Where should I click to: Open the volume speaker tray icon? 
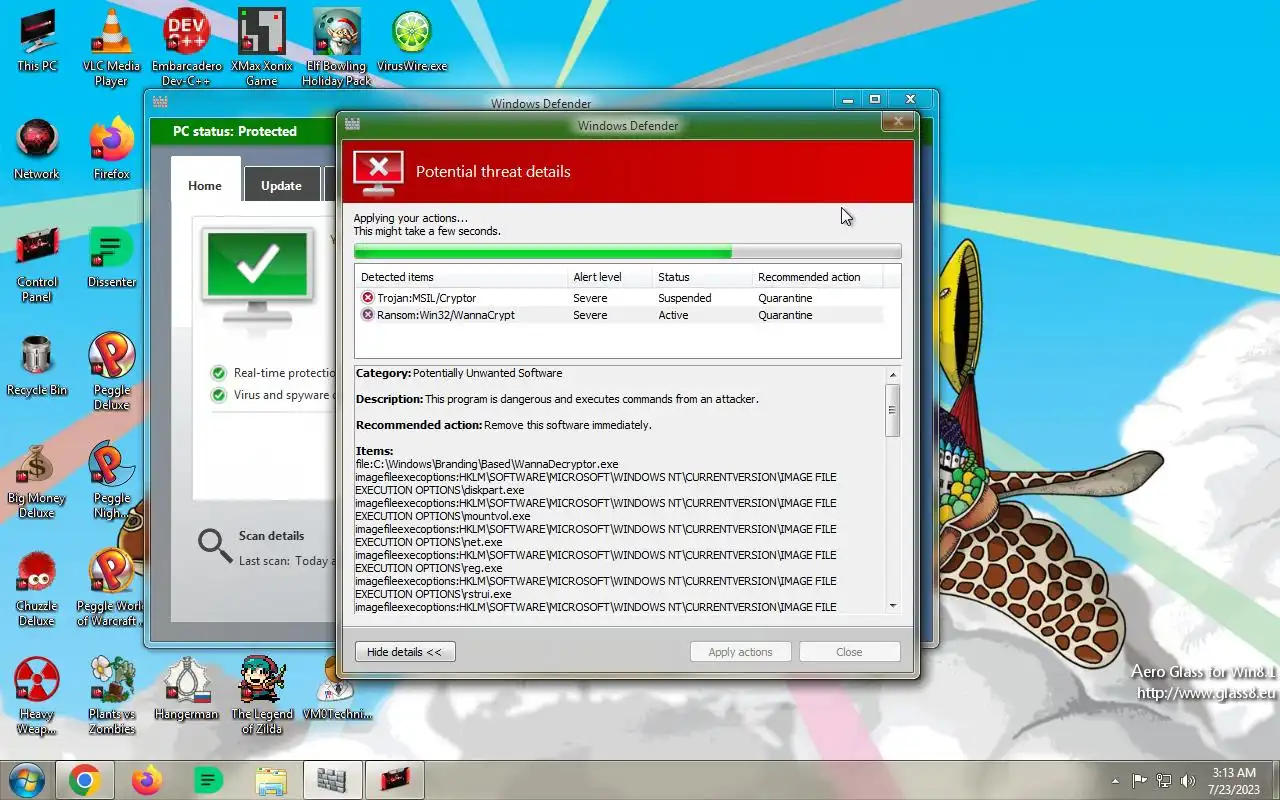click(1188, 781)
